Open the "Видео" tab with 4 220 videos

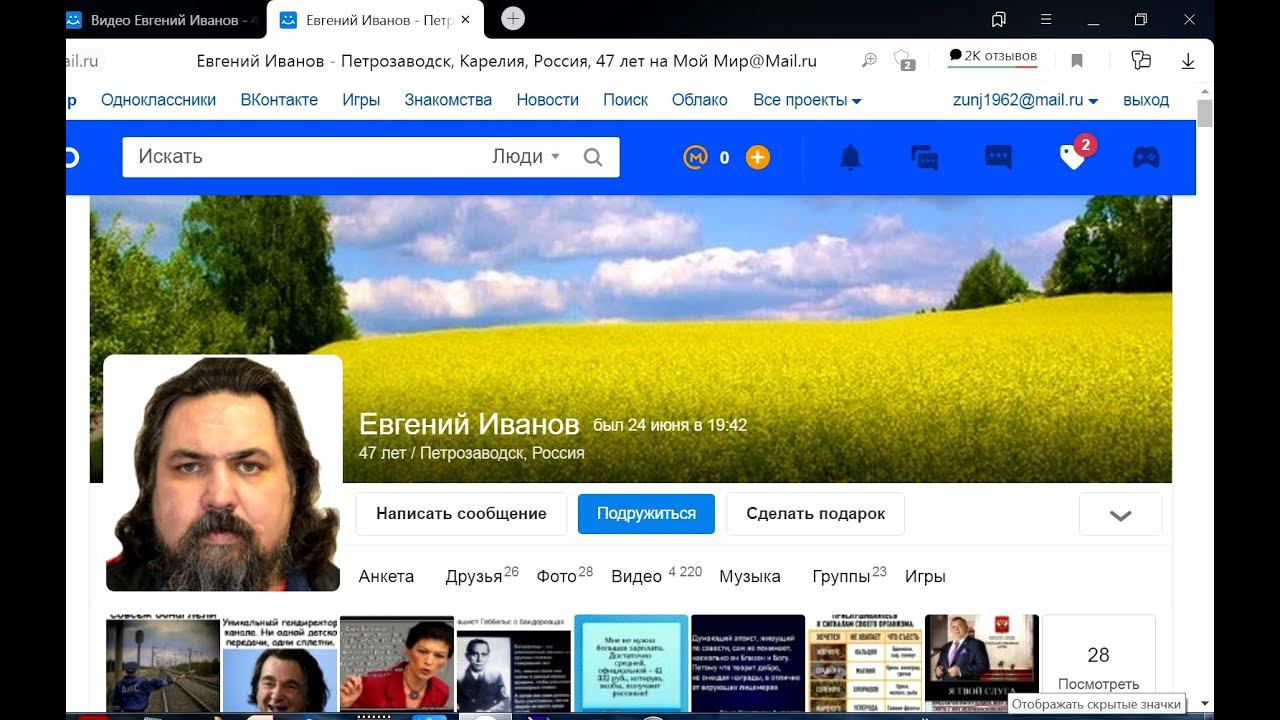[x=656, y=575]
